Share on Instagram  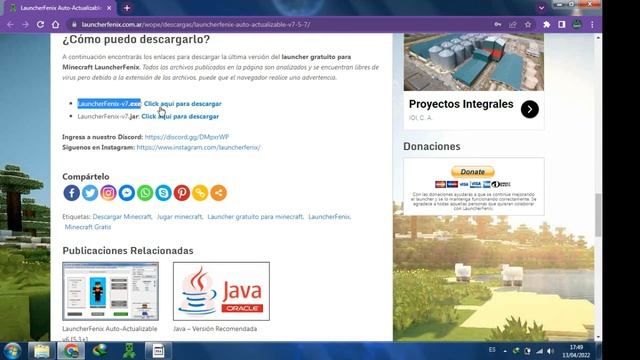108,193
